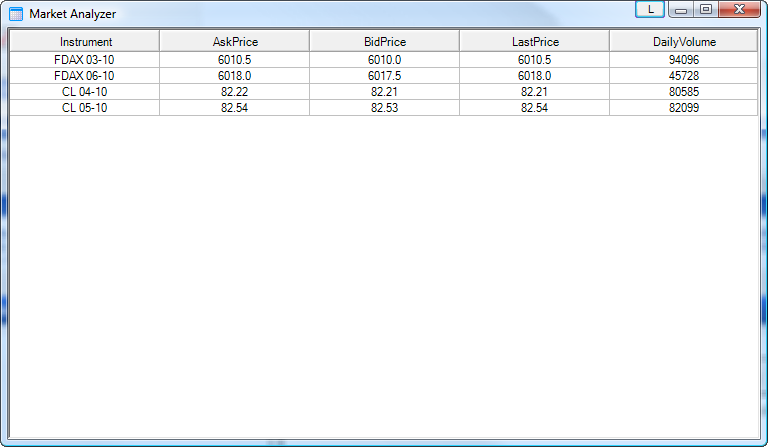
Task: Click daily volume 80585
Action: (684, 92)
